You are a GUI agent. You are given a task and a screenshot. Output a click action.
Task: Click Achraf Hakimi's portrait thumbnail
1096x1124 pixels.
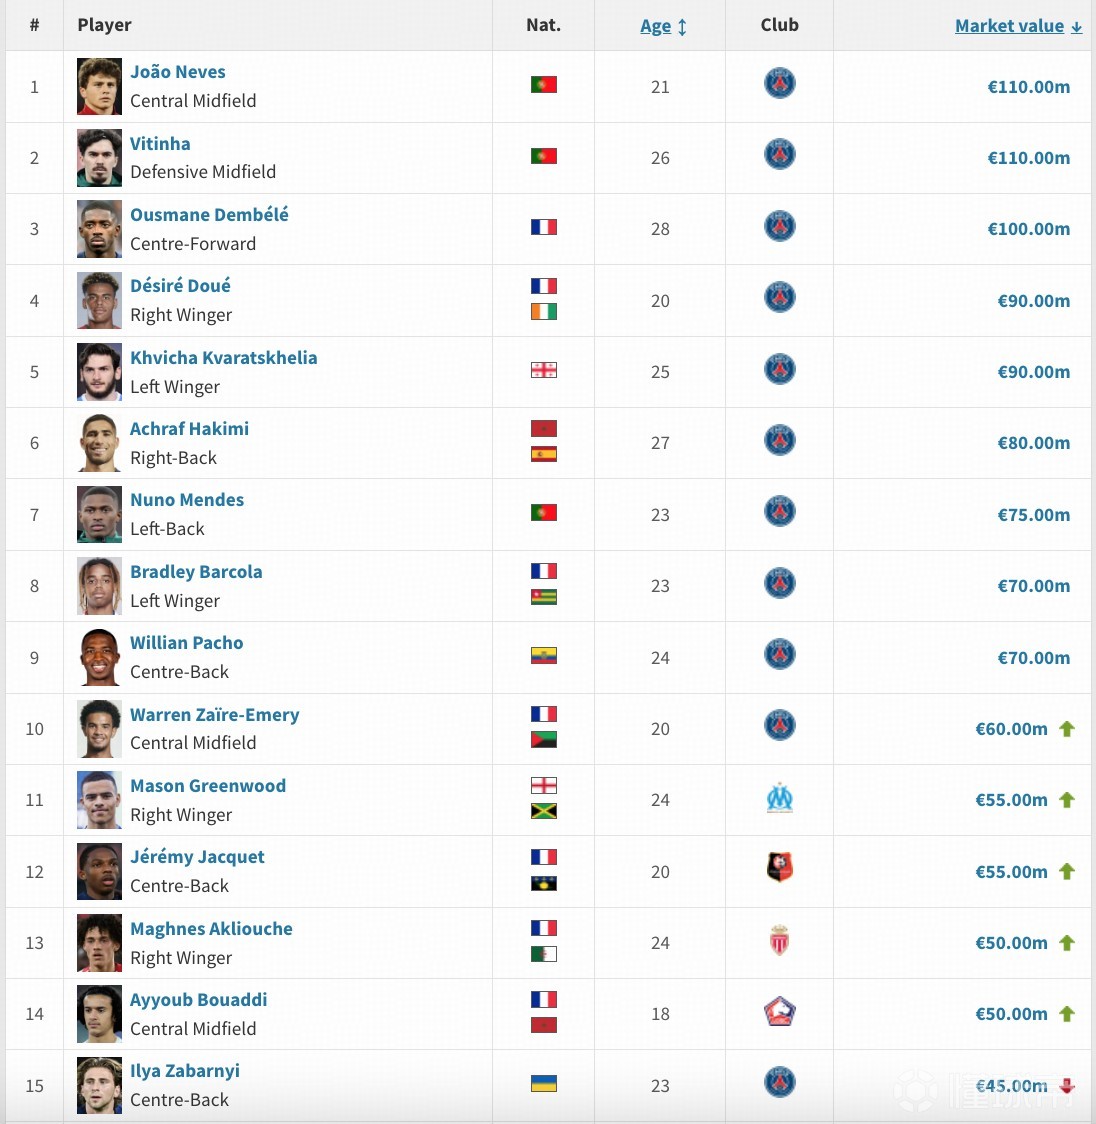pos(99,443)
